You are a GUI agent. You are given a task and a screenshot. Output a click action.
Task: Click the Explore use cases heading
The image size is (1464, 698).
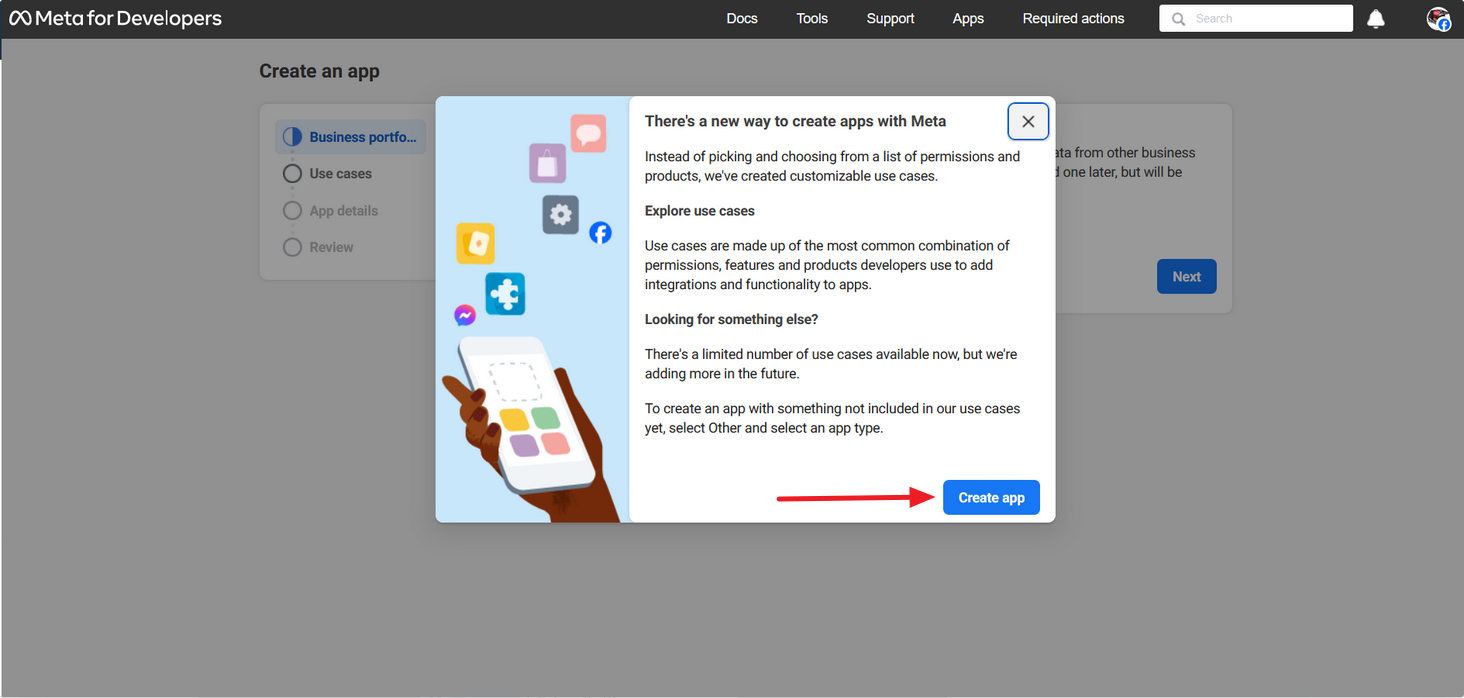pyautogui.click(x=700, y=211)
